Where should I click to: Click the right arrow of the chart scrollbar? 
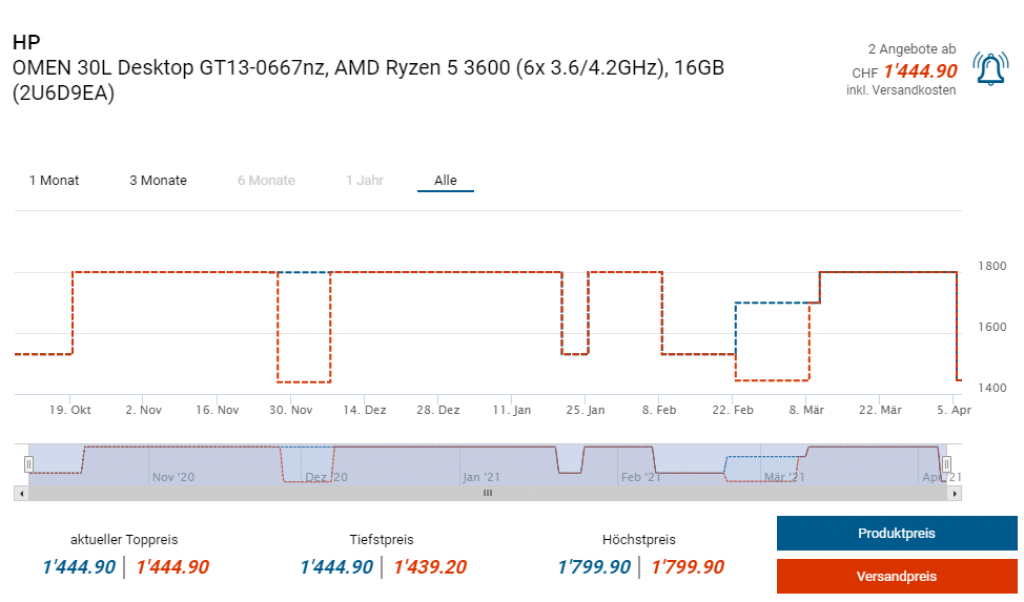point(955,493)
